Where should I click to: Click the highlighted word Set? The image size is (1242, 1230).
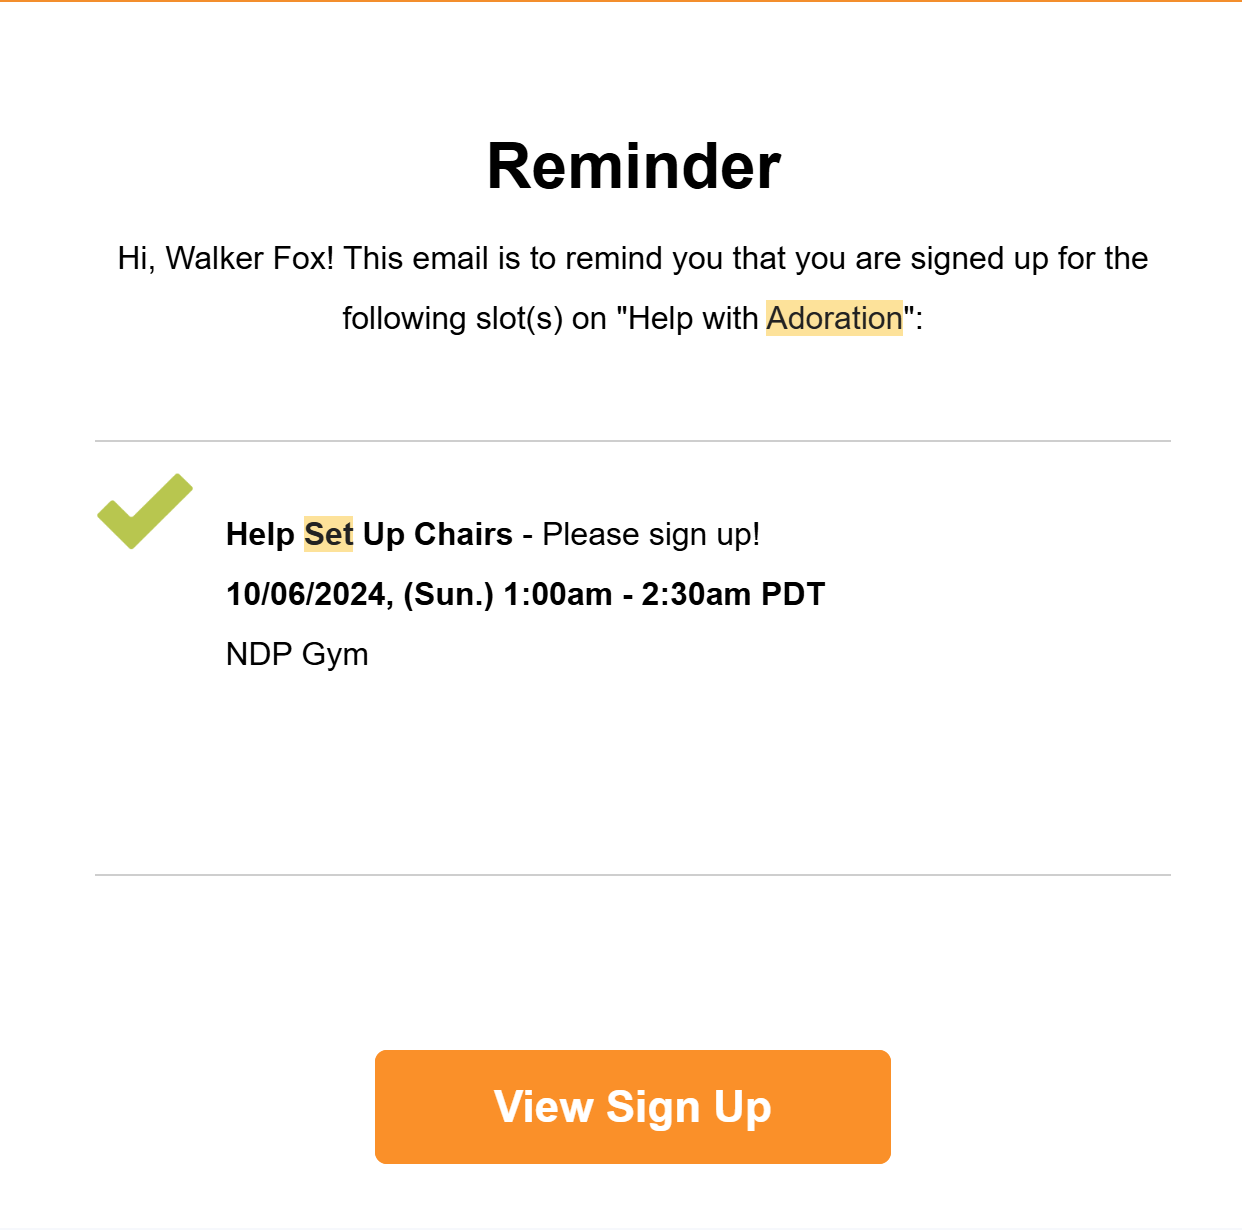[328, 534]
